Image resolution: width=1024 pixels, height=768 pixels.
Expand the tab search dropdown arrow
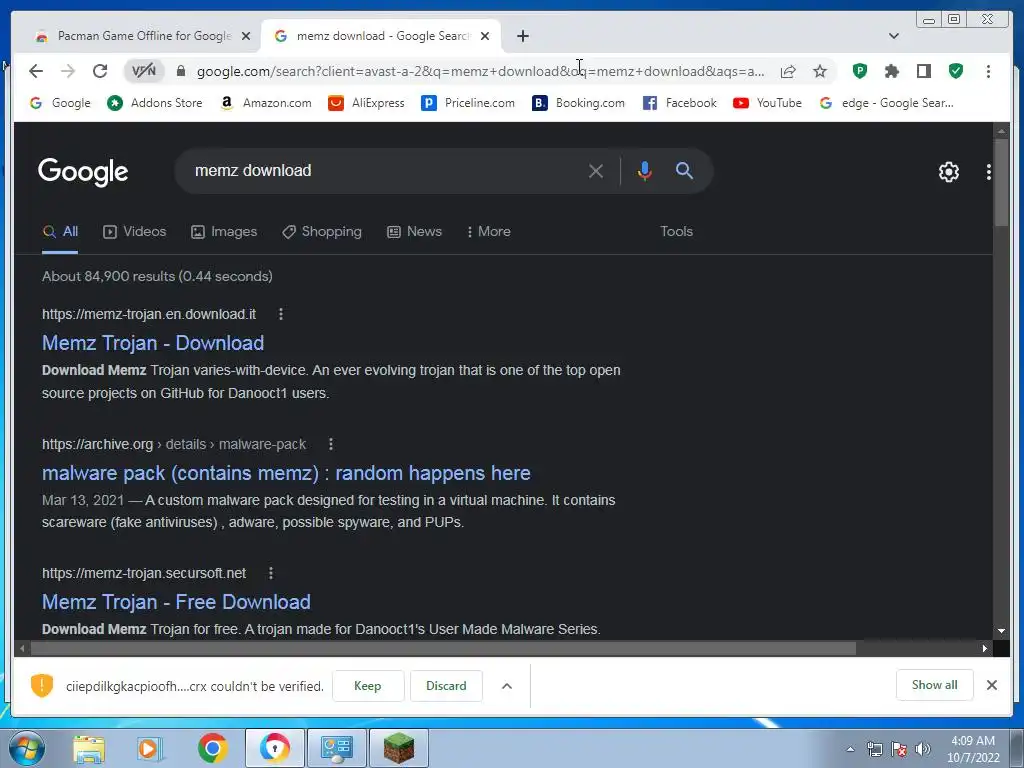894,36
